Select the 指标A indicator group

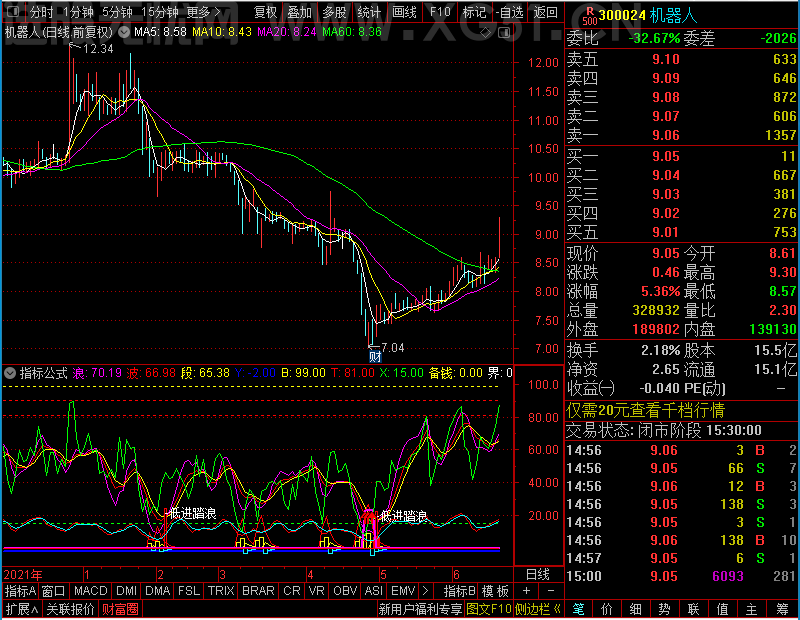click(20, 591)
